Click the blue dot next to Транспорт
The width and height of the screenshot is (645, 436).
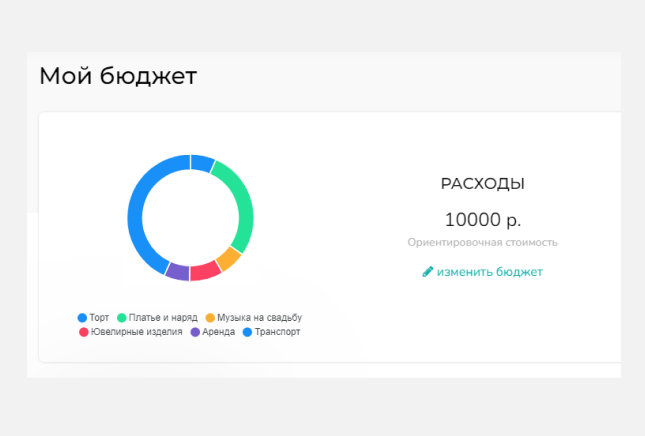(247, 332)
